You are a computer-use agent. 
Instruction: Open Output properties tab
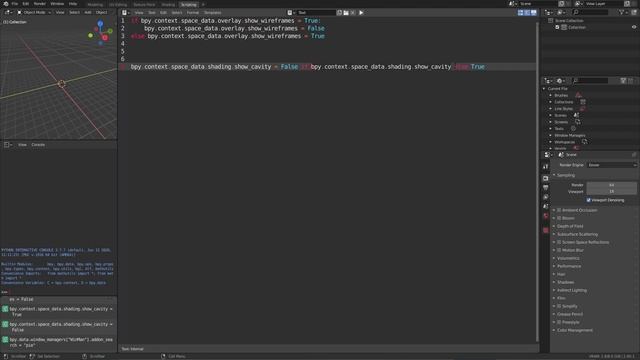coord(546,188)
